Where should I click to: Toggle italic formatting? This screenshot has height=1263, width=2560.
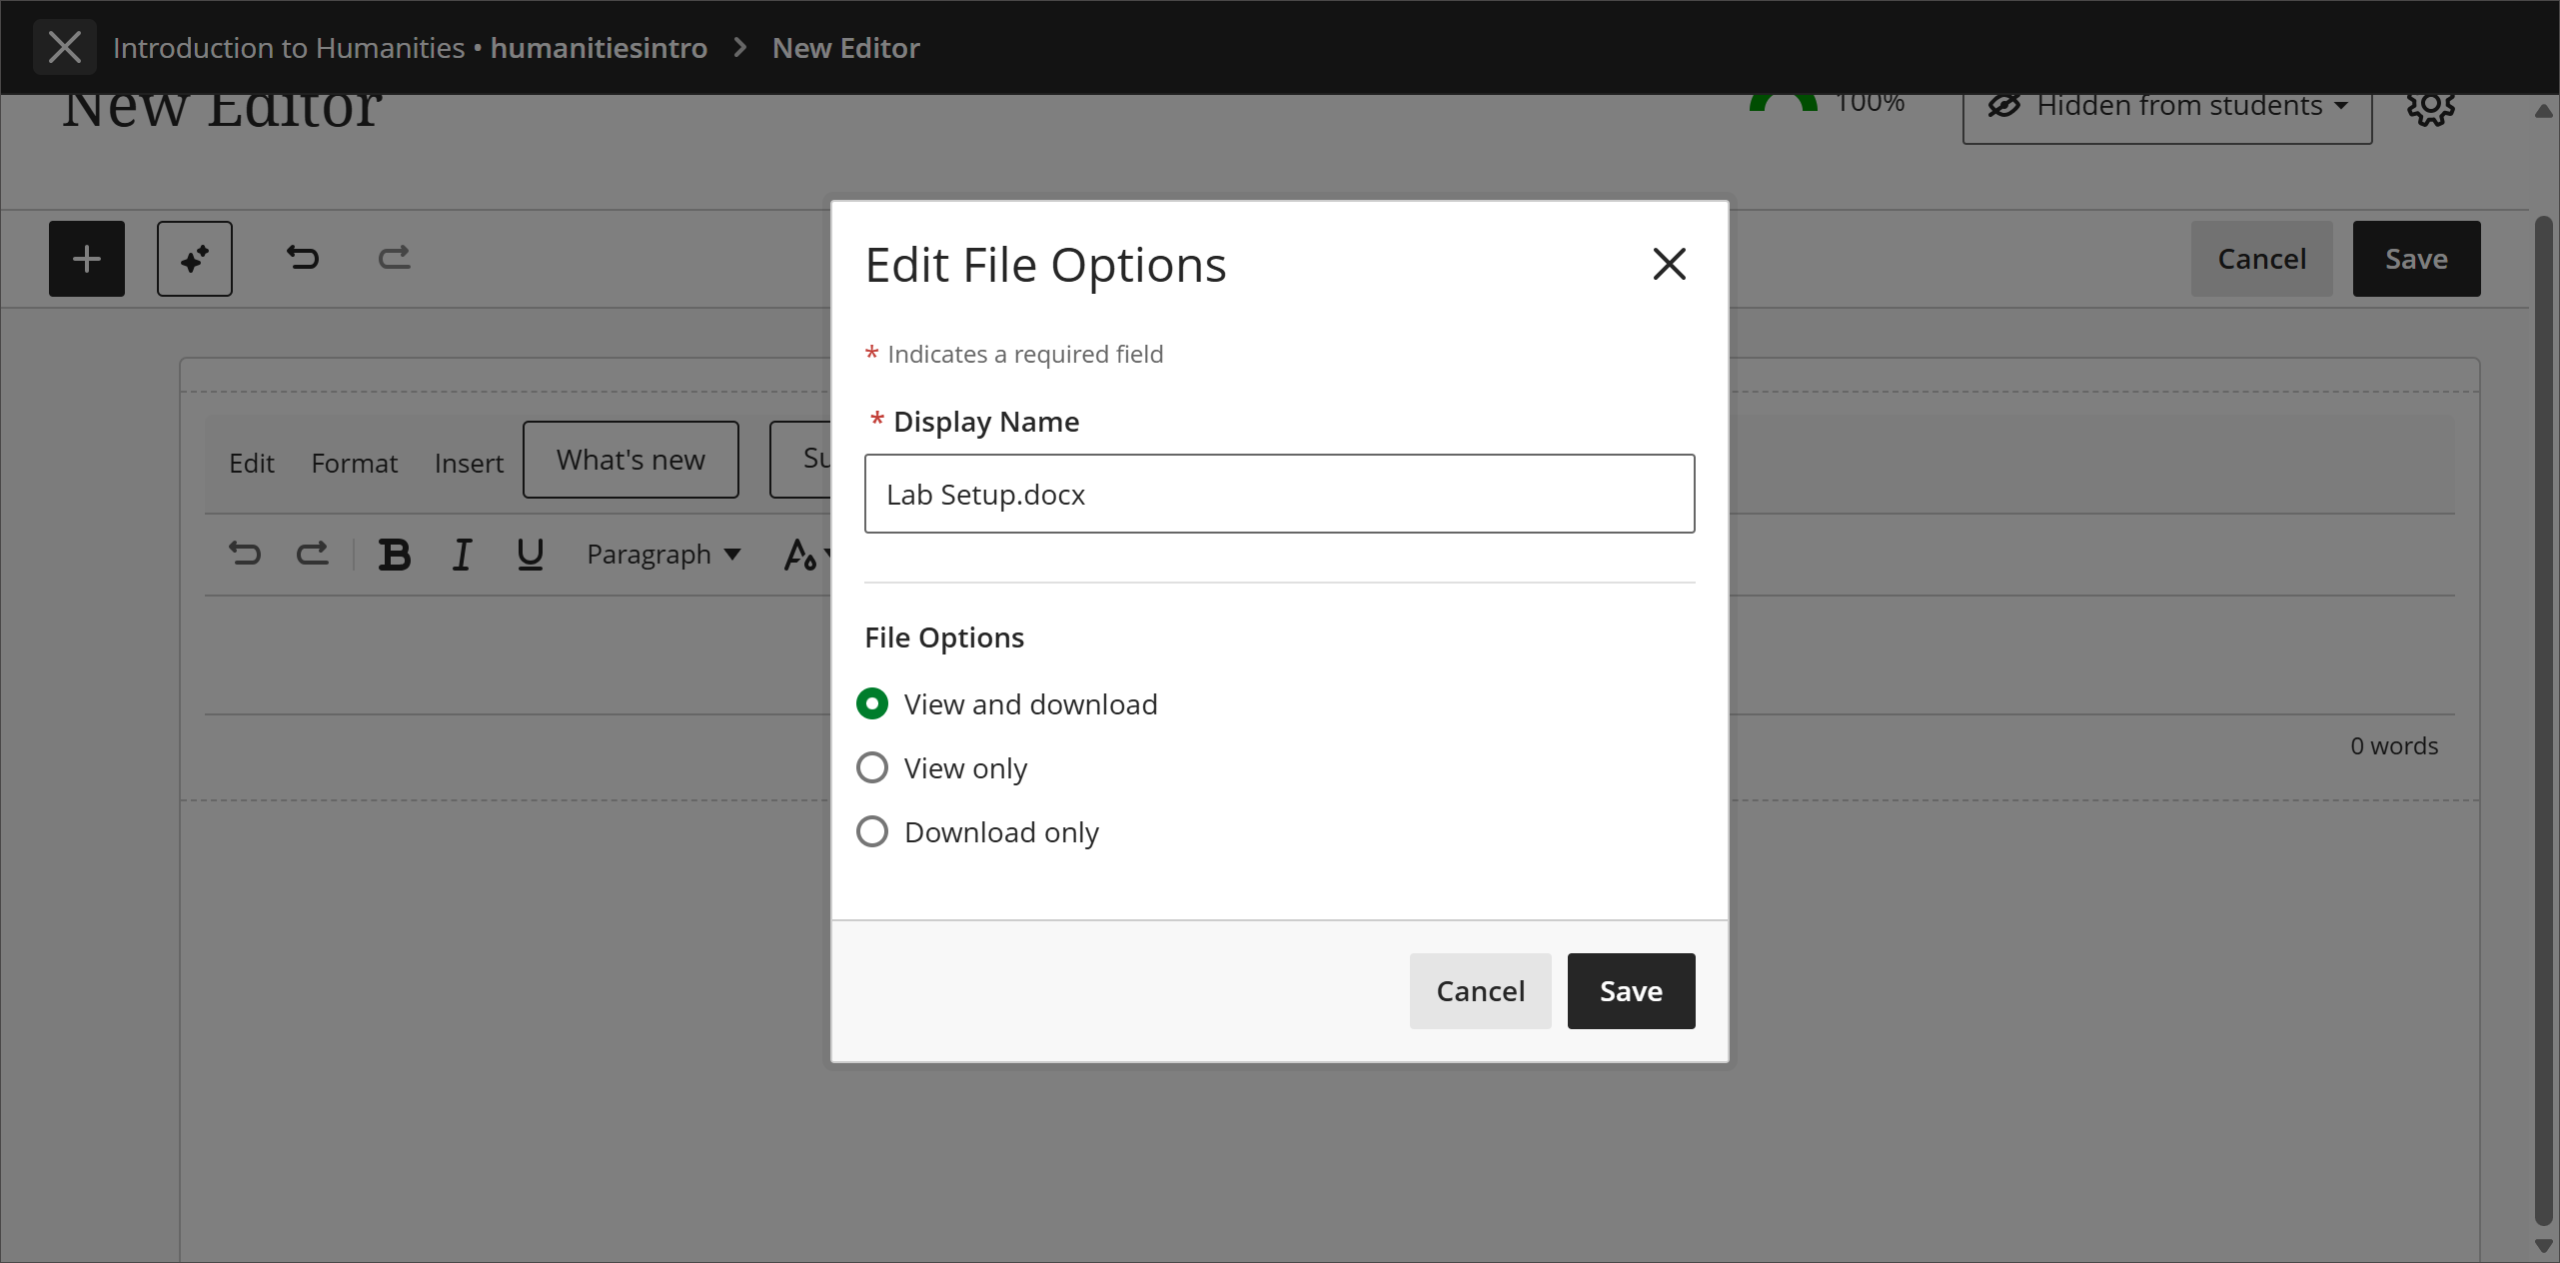(x=462, y=554)
